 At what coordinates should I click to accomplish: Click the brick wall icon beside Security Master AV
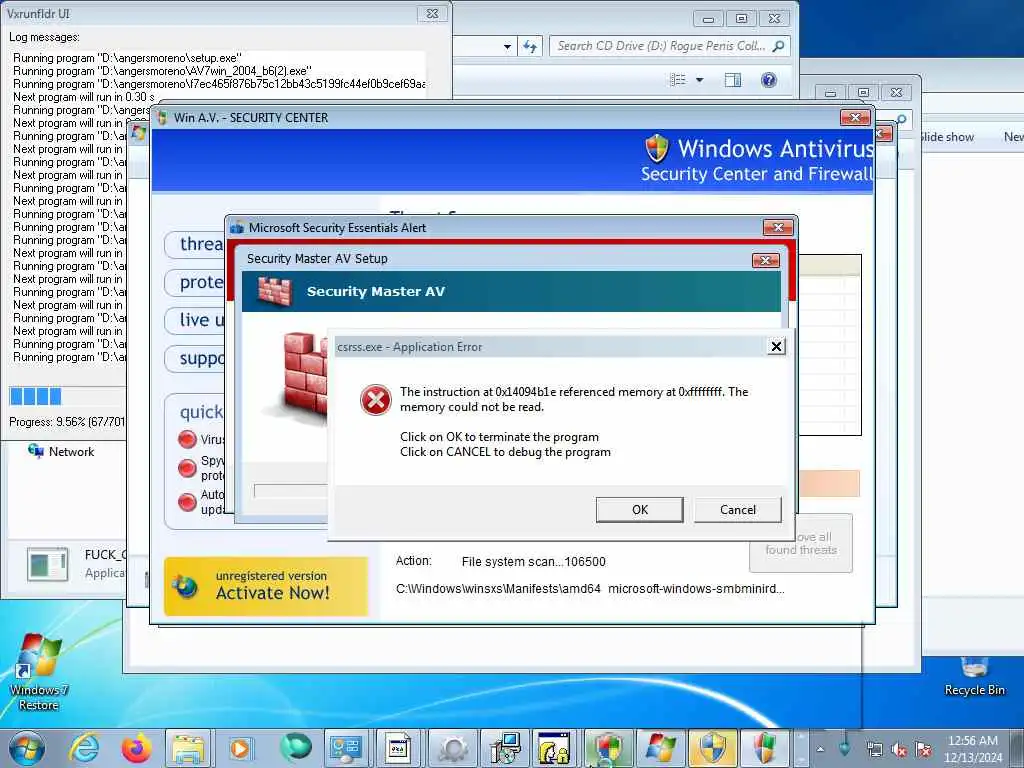(274, 291)
